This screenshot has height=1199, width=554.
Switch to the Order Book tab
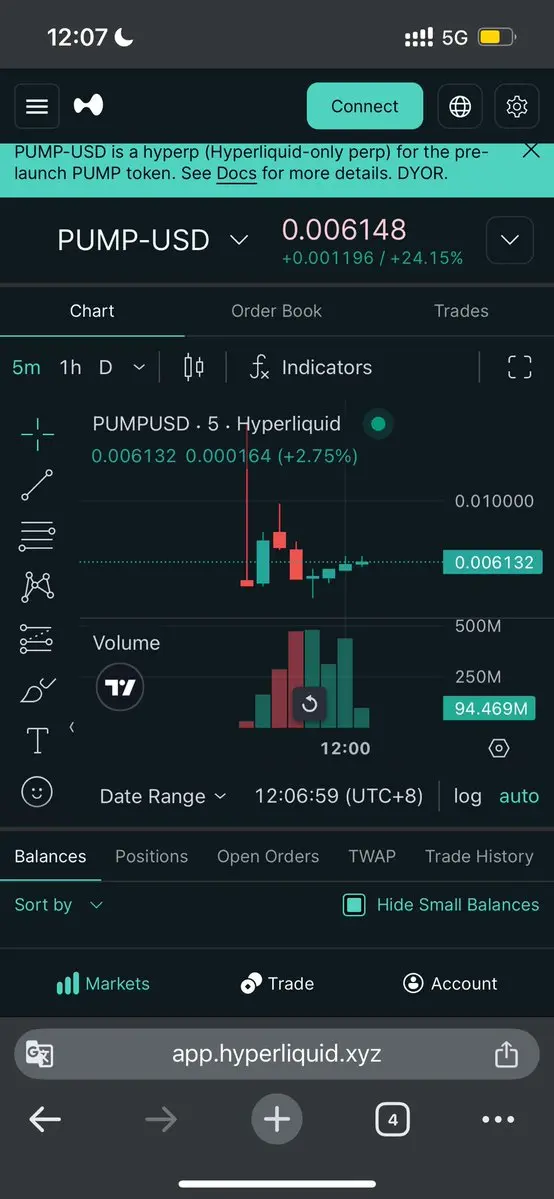click(x=276, y=310)
